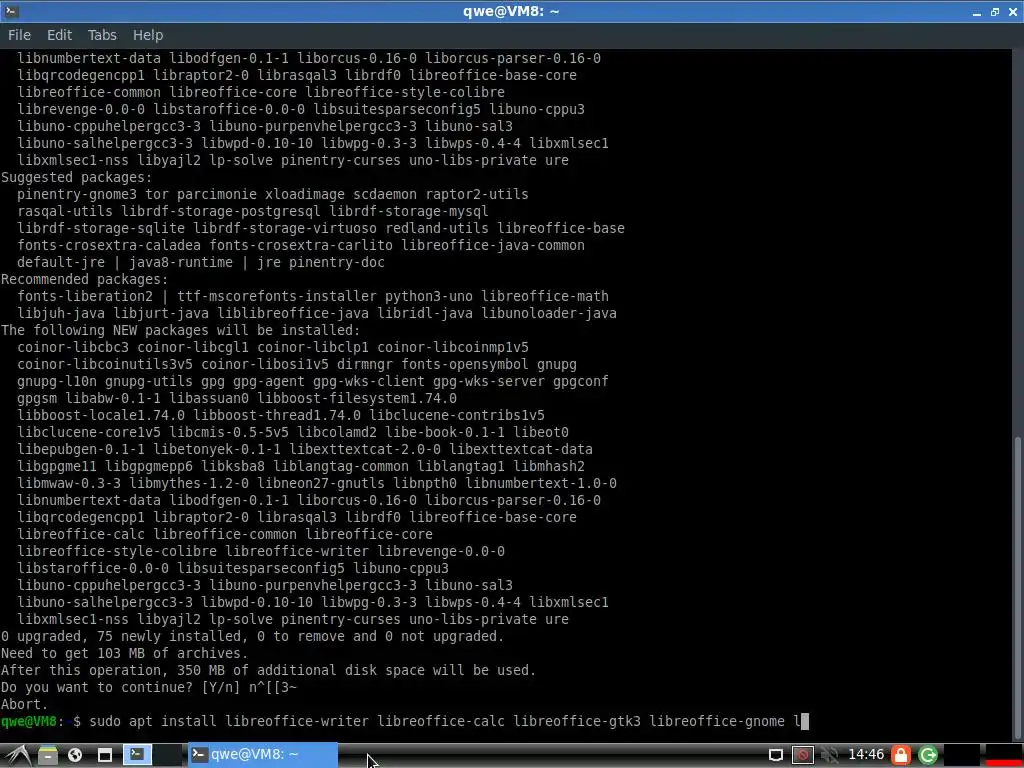
Task: Click 'libreoffice-java-common' package name
Action: pos(493,246)
